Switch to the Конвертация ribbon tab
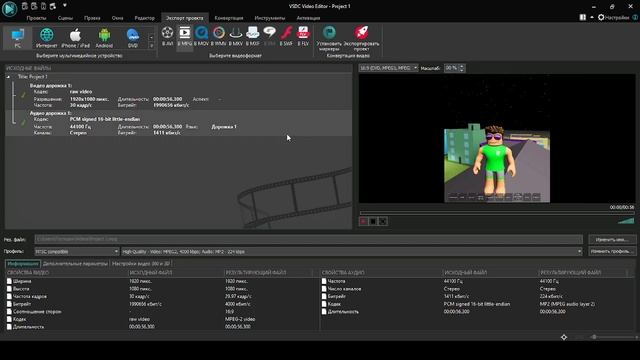The width and height of the screenshot is (640, 360). tap(229, 18)
